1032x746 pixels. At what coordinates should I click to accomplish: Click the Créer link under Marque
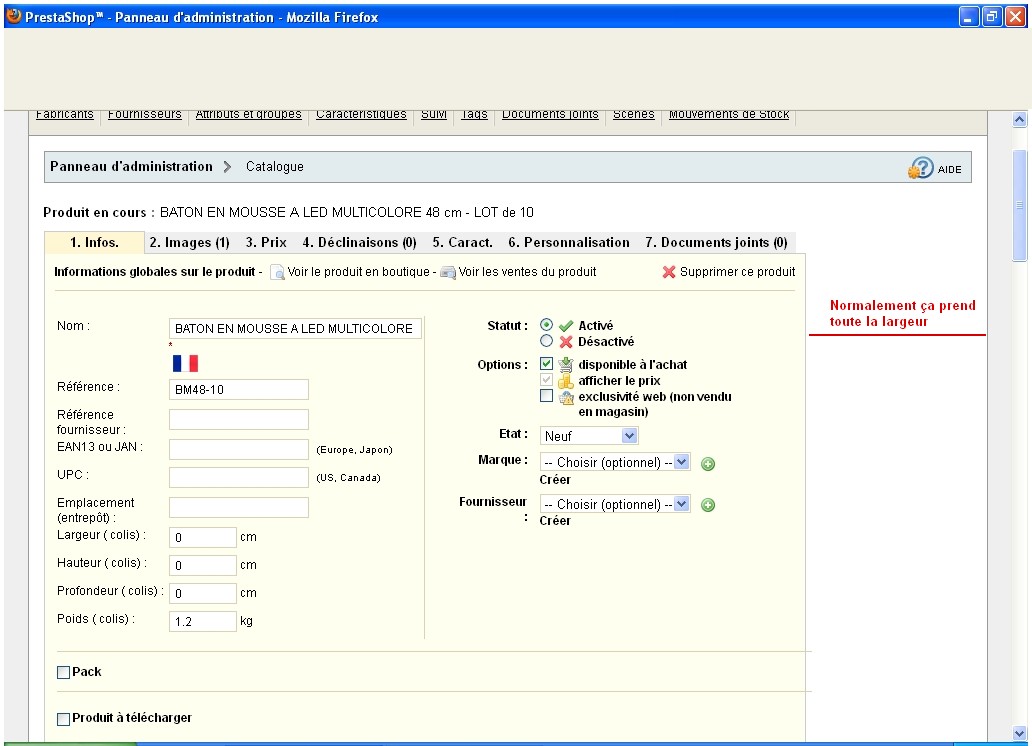pos(555,480)
